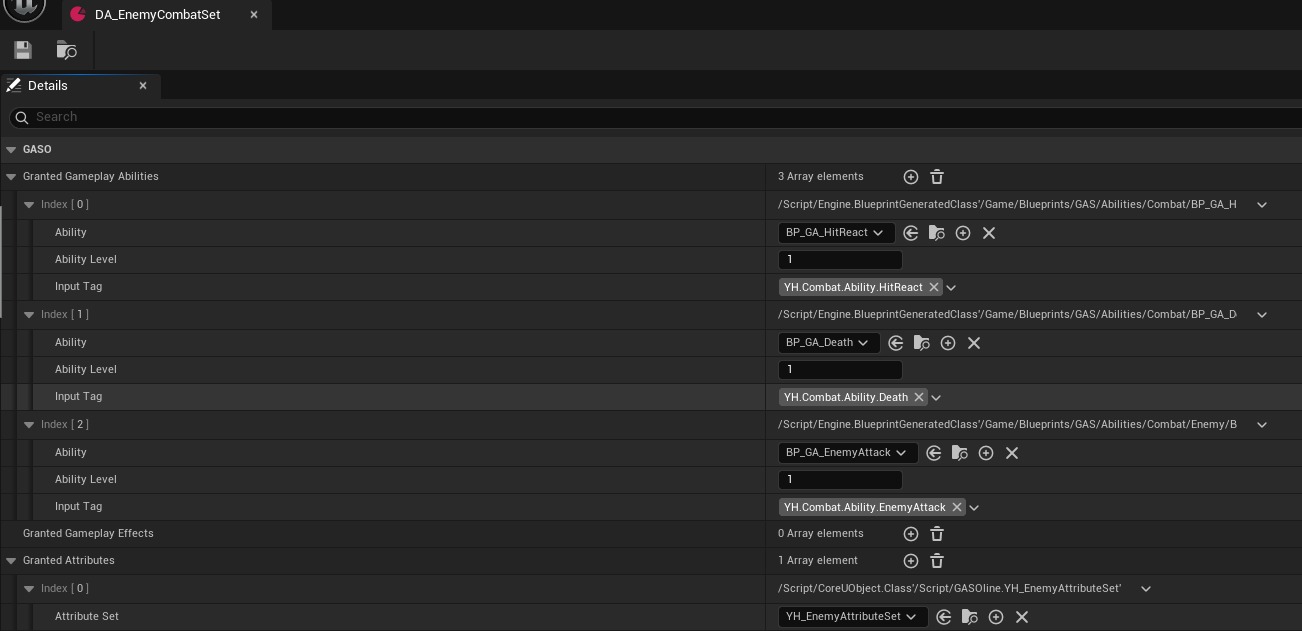
Task: Open BP_GA_HitReact ability class dropdown
Action: coord(836,233)
